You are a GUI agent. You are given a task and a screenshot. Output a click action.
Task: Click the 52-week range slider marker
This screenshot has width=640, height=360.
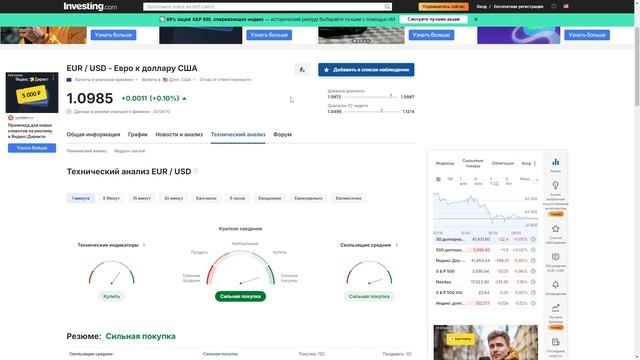point(382,111)
